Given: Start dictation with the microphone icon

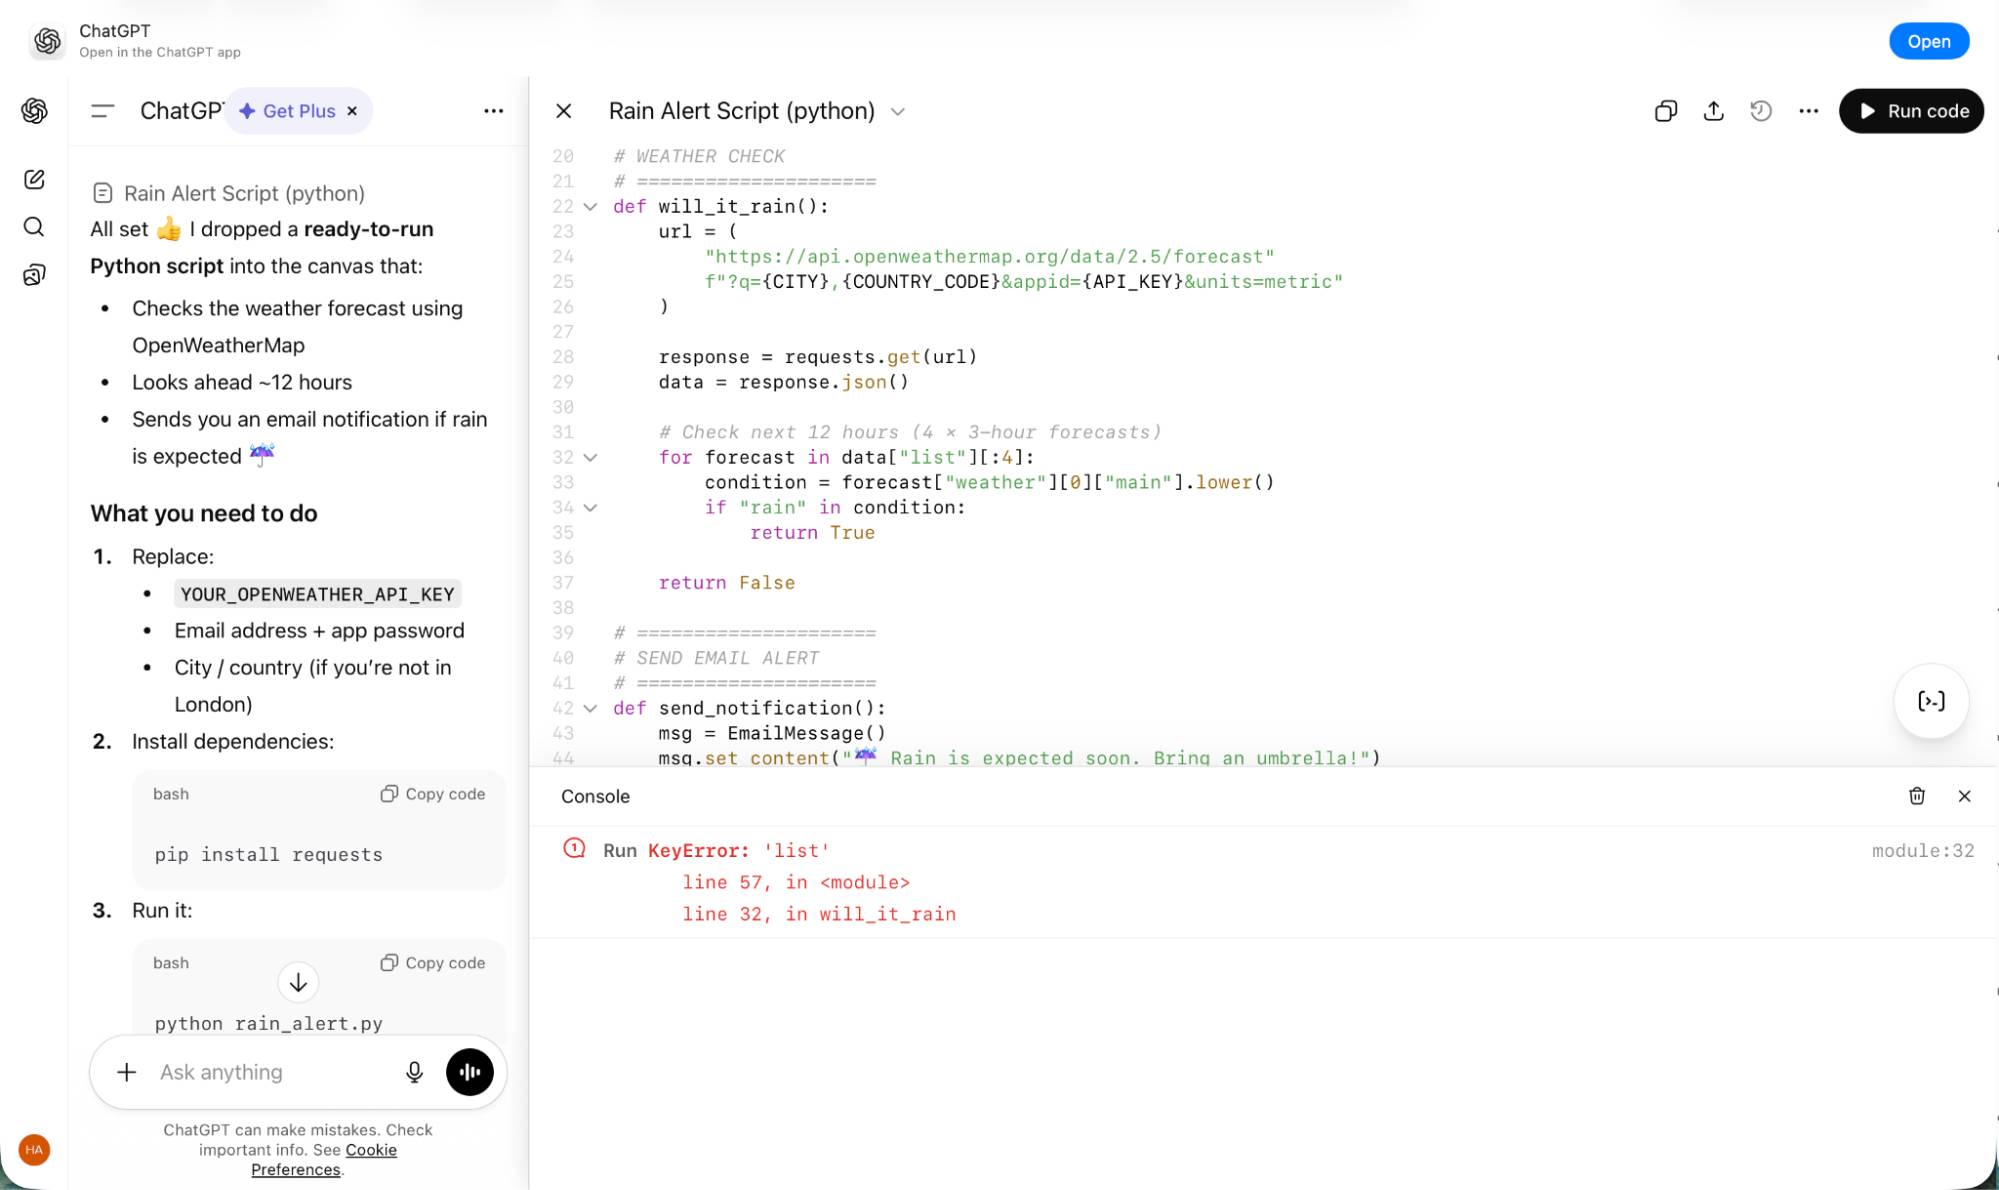Looking at the screenshot, I should pos(413,1072).
